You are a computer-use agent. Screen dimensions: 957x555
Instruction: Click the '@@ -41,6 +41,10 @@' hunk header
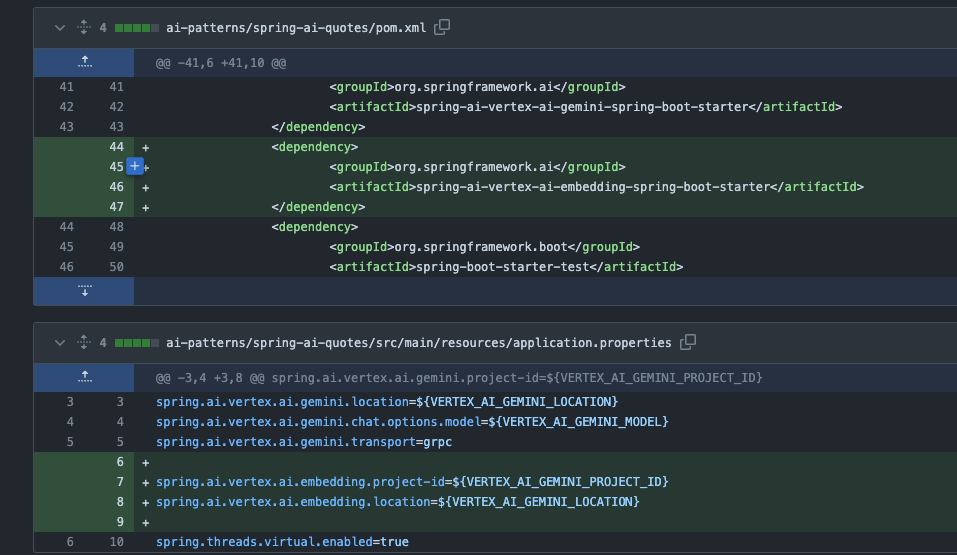coord(221,63)
